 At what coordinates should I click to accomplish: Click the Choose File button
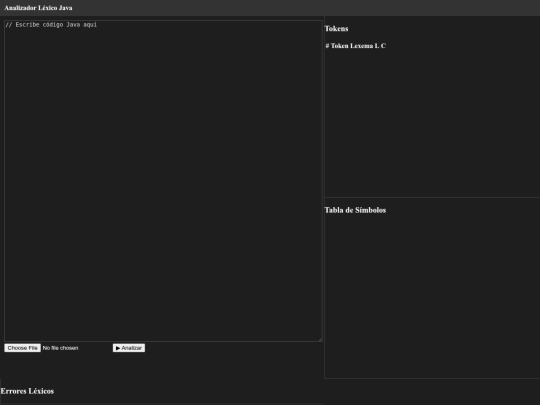[22, 348]
